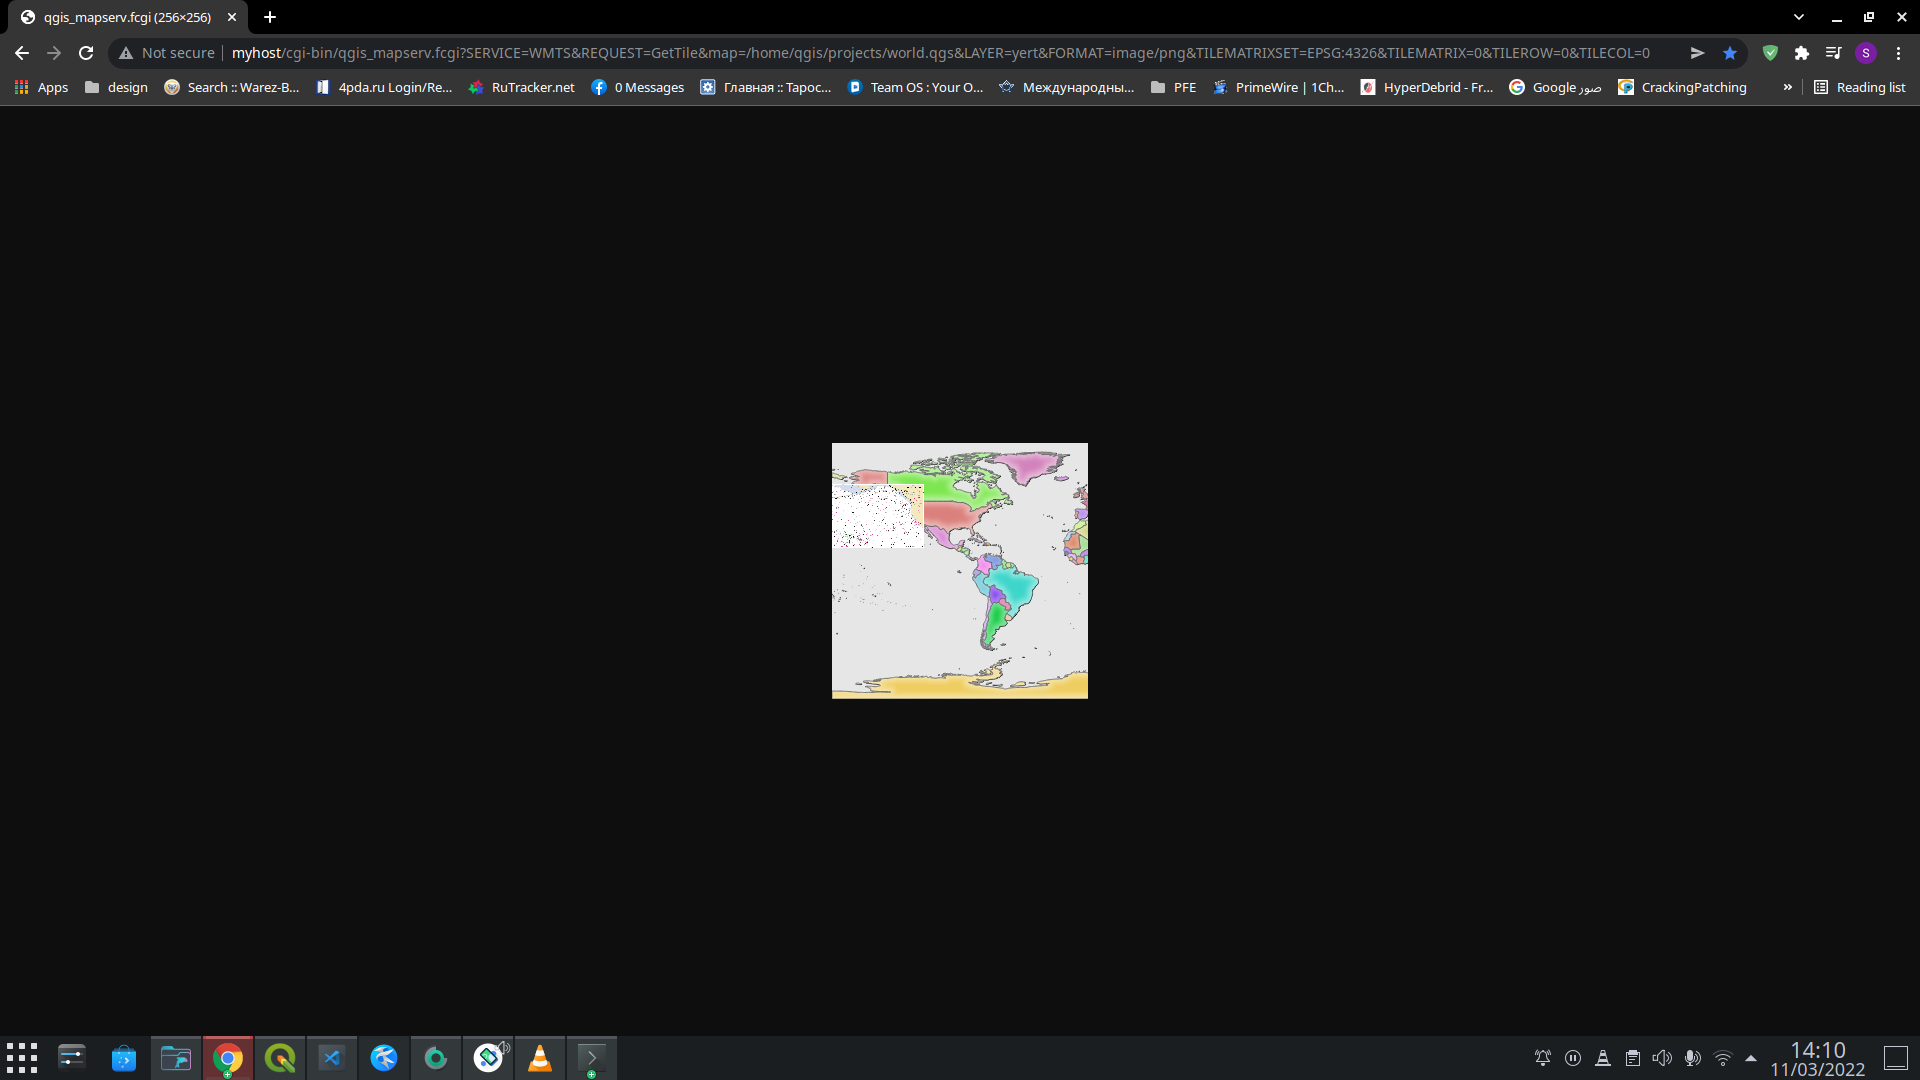
Task: Open the tab search dropdown arrow
Action: click(1799, 17)
